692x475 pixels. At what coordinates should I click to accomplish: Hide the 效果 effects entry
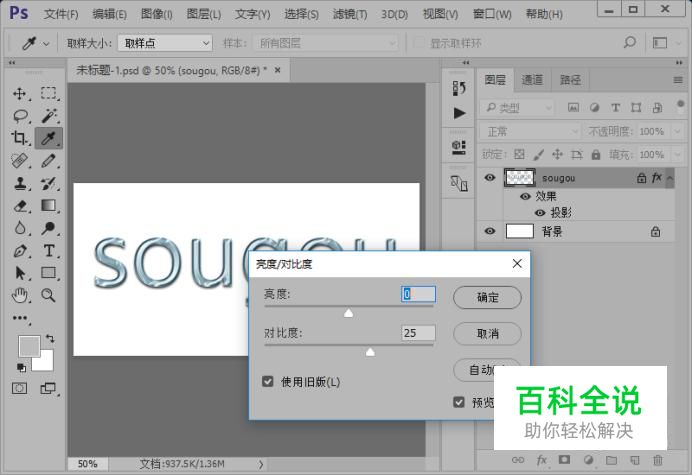click(x=525, y=196)
